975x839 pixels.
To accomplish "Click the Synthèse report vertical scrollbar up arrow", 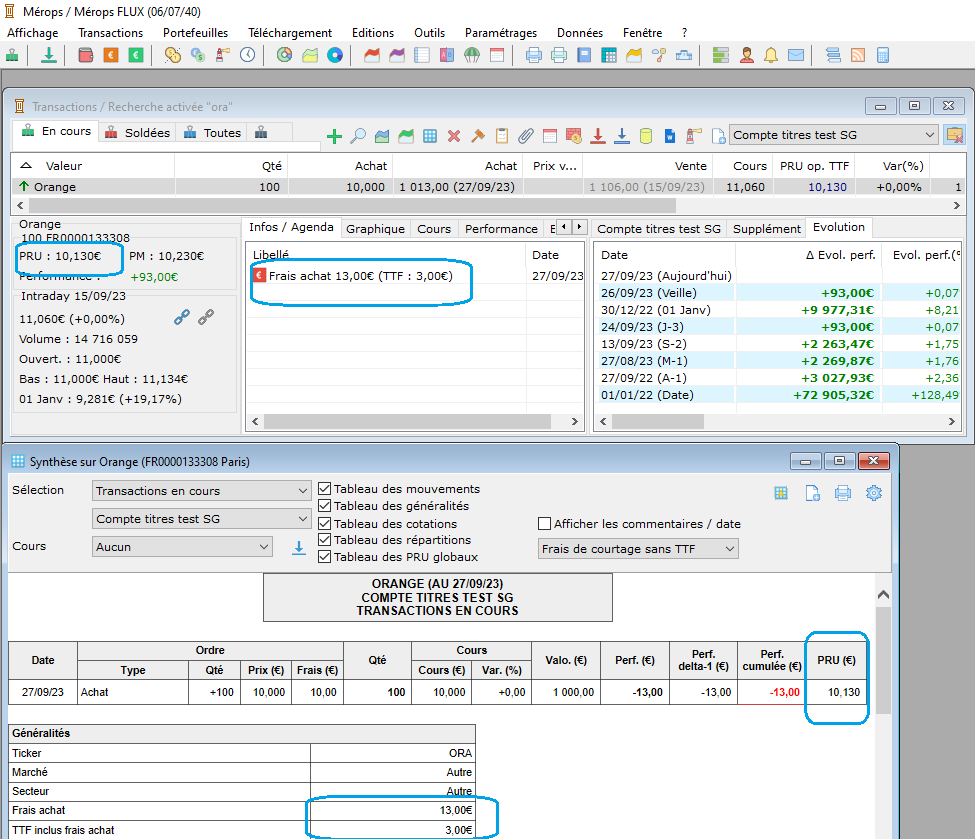I will point(883,595).
